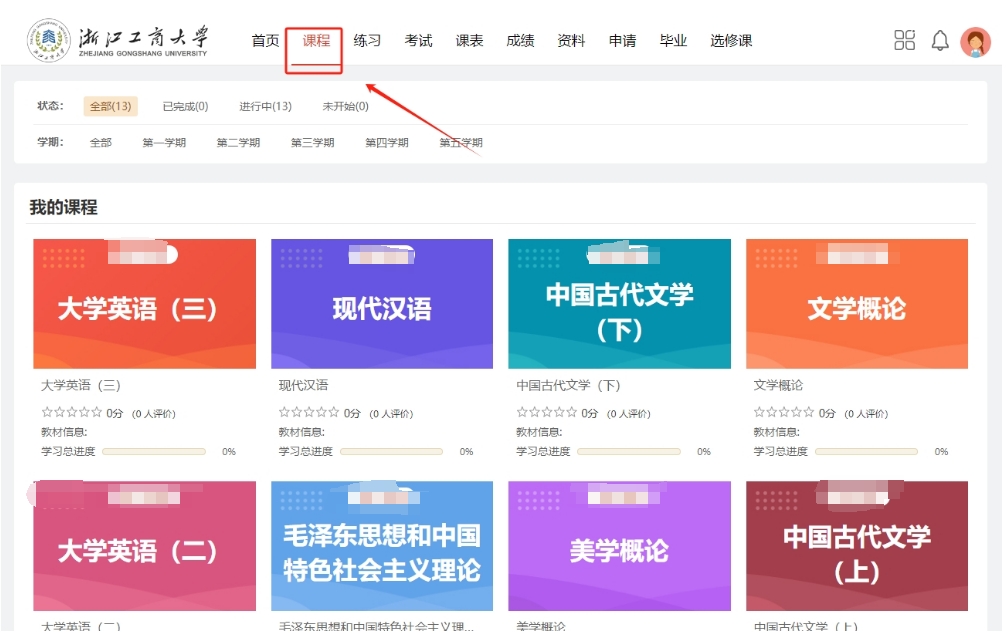Image resolution: width=1006 pixels, height=633 pixels.
Task: Go to the 考试 tab
Action: tap(418, 41)
